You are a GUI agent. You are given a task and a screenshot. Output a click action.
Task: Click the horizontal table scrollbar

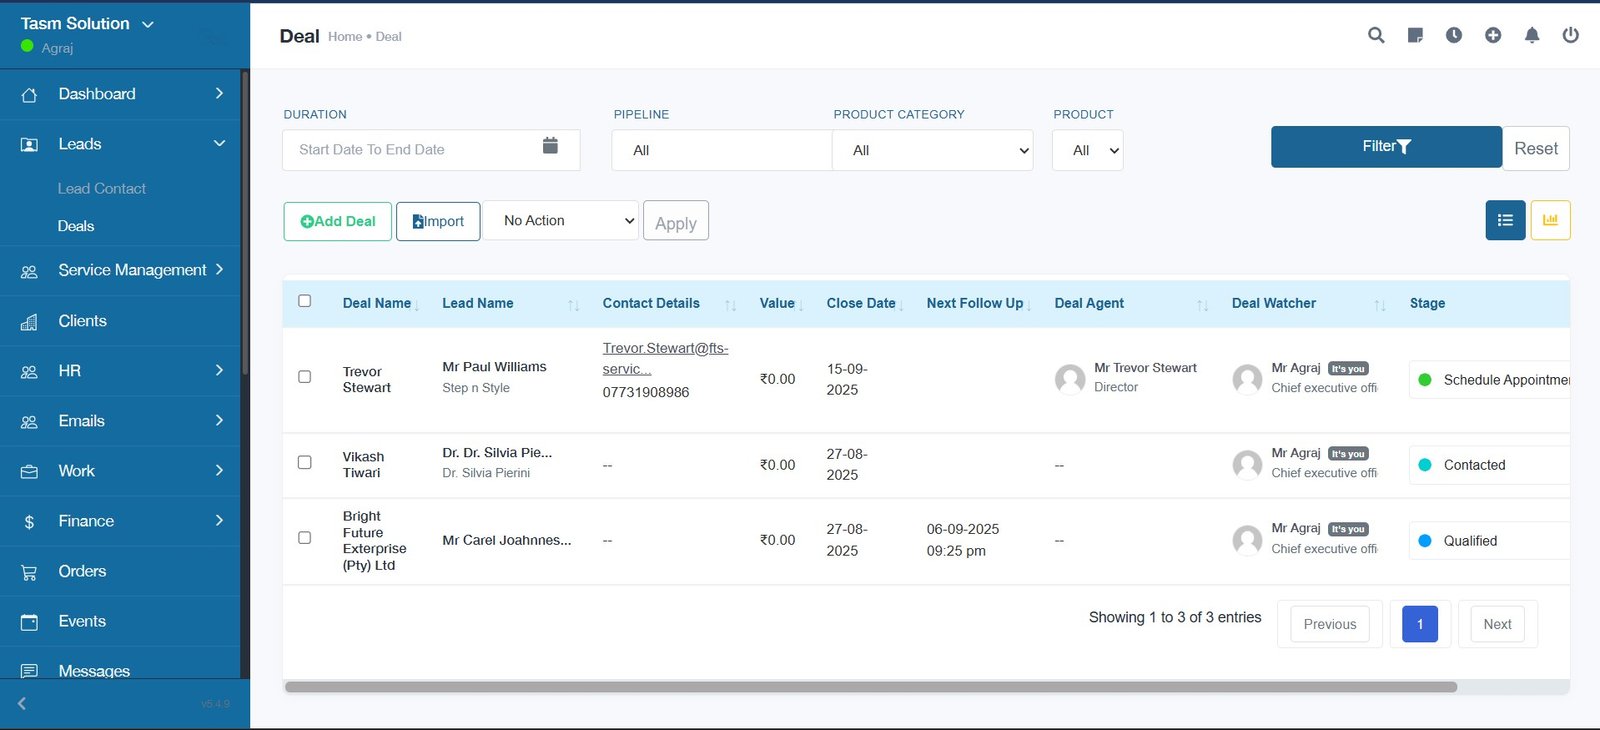(x=870, y=687)
